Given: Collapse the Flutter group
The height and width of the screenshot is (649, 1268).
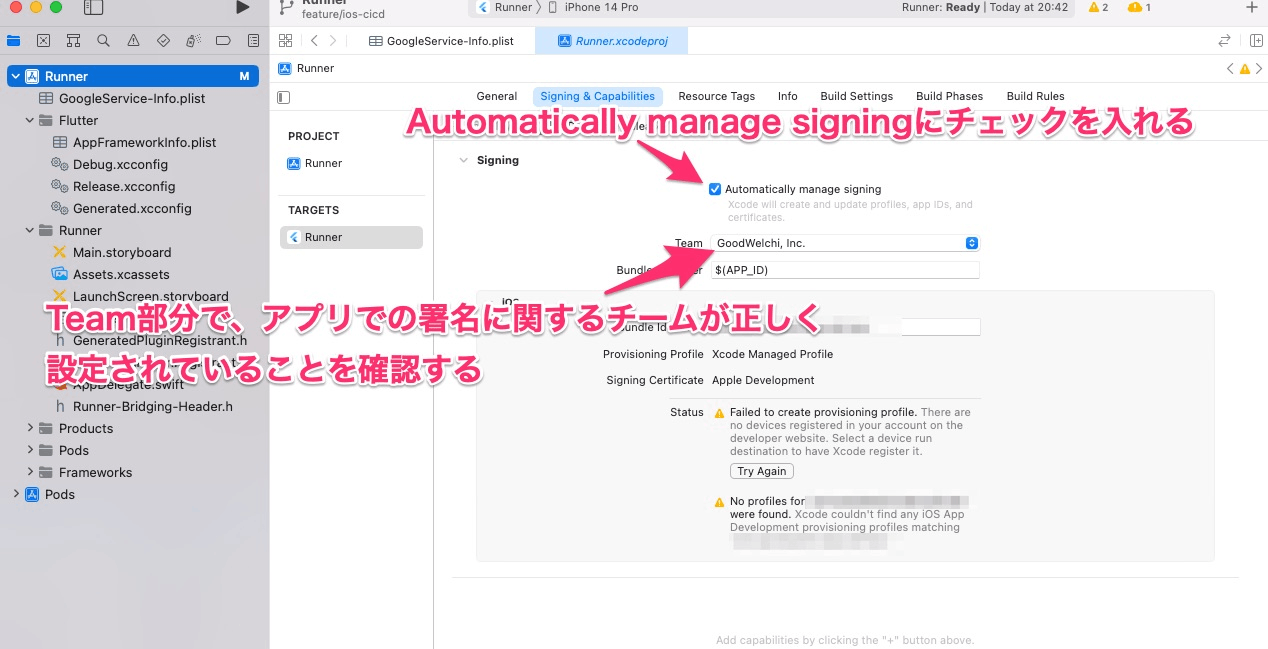Looking at the screenshot, I should point(30,120).
